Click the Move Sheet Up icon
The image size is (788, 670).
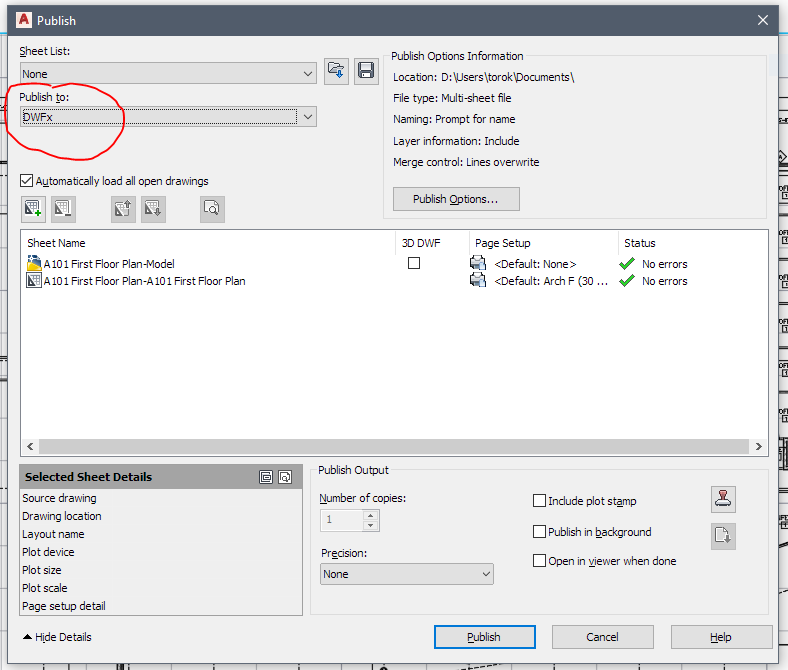pos(123,209)
